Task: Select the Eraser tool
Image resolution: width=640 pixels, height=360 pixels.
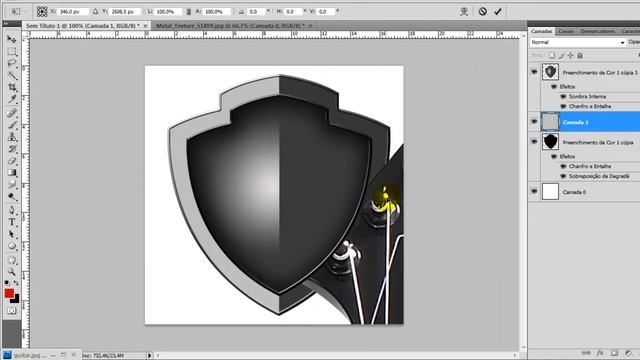Action: pyautogui.click(x=12, y=161)
